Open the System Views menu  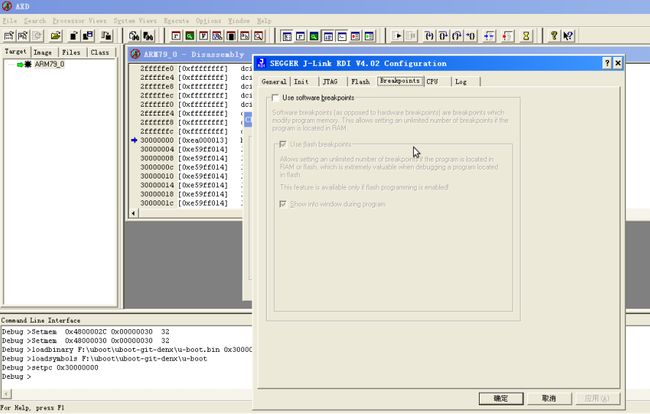(x=135, y=20)
